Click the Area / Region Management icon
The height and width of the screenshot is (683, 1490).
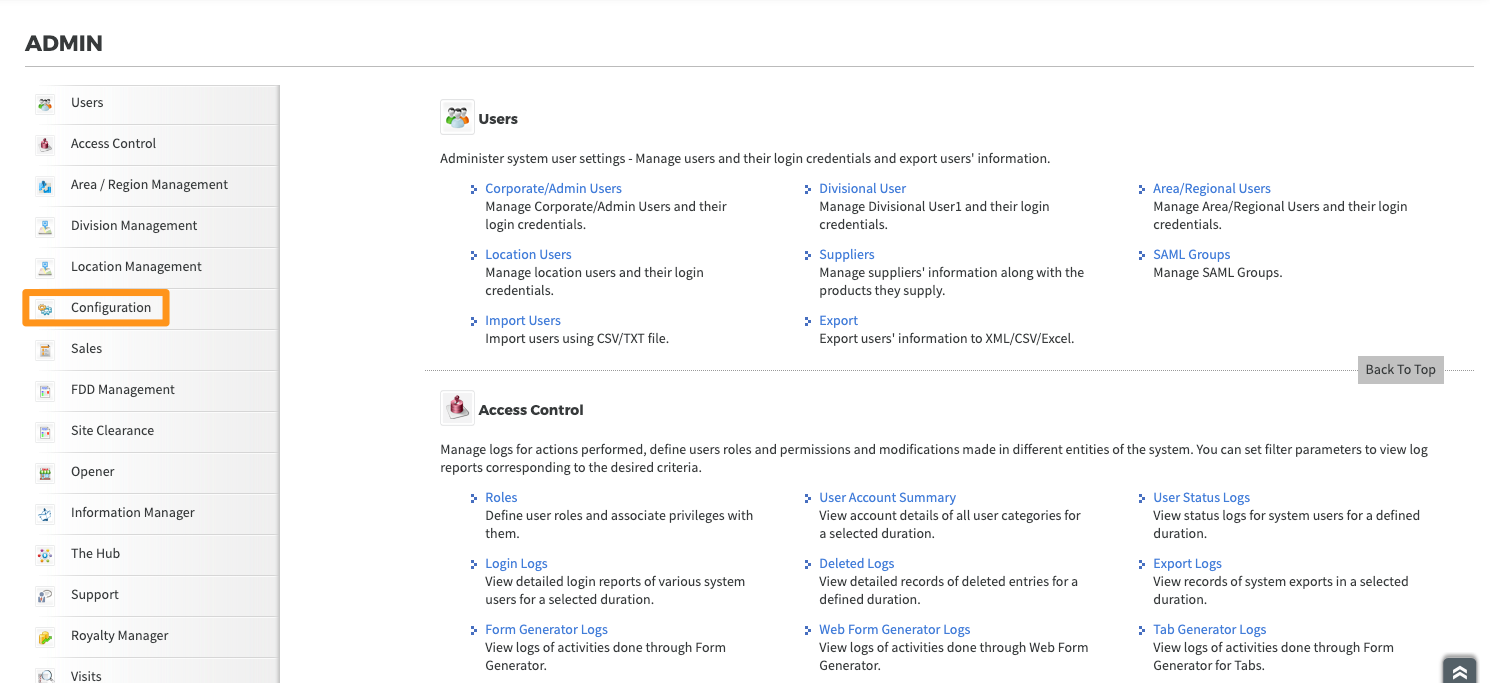click(x=45, y=185)
